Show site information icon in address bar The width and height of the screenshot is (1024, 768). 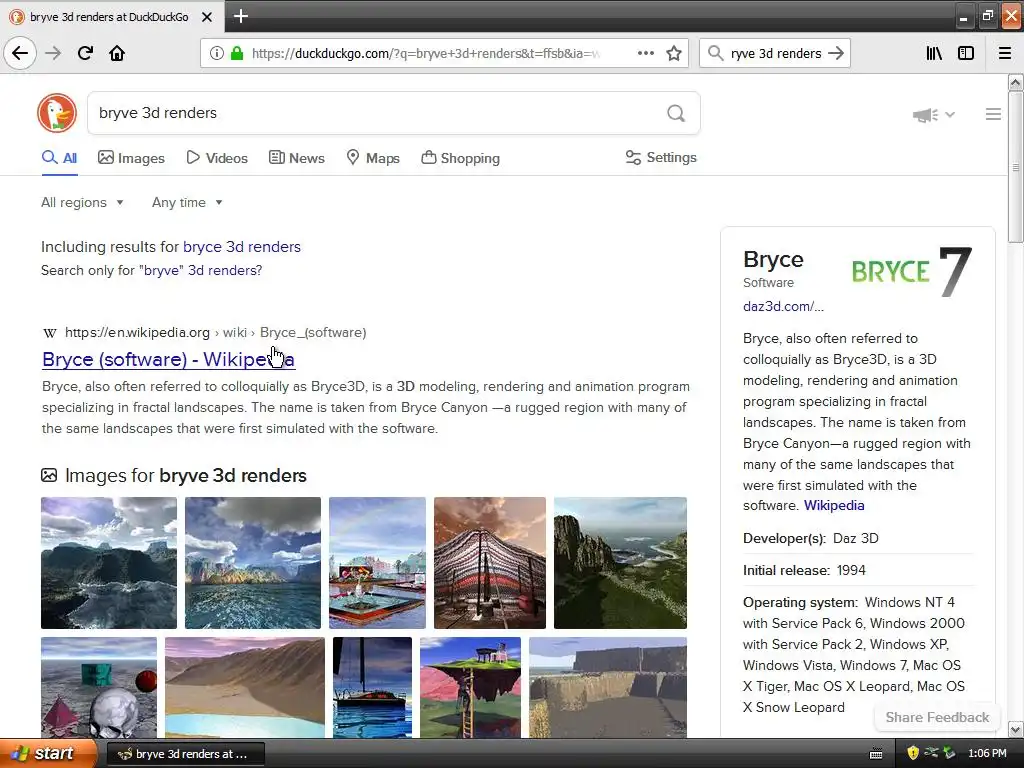click(216, 53)
